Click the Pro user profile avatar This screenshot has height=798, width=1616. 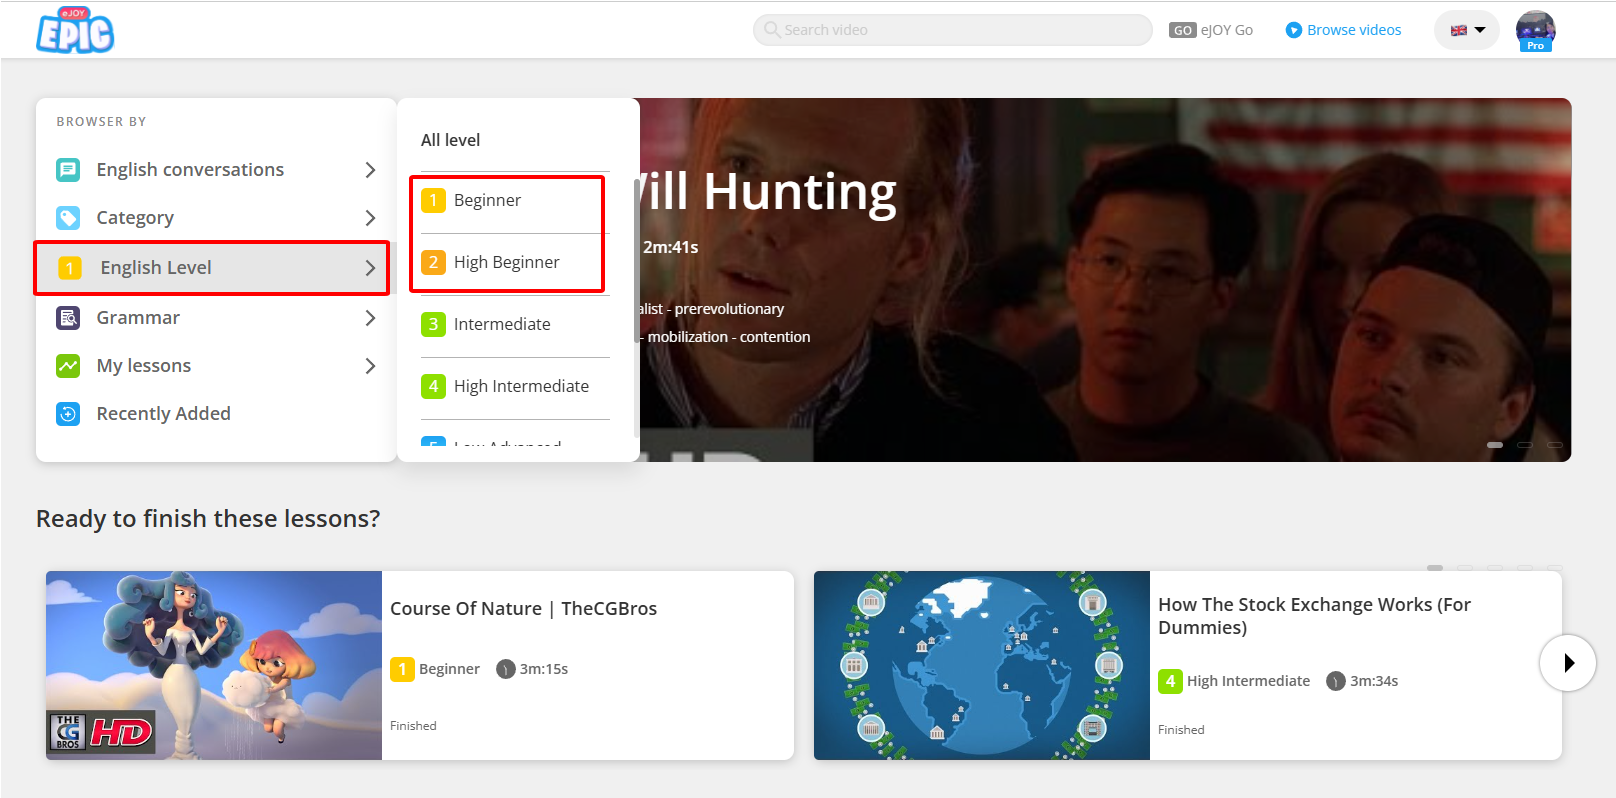click(1535, 30)
